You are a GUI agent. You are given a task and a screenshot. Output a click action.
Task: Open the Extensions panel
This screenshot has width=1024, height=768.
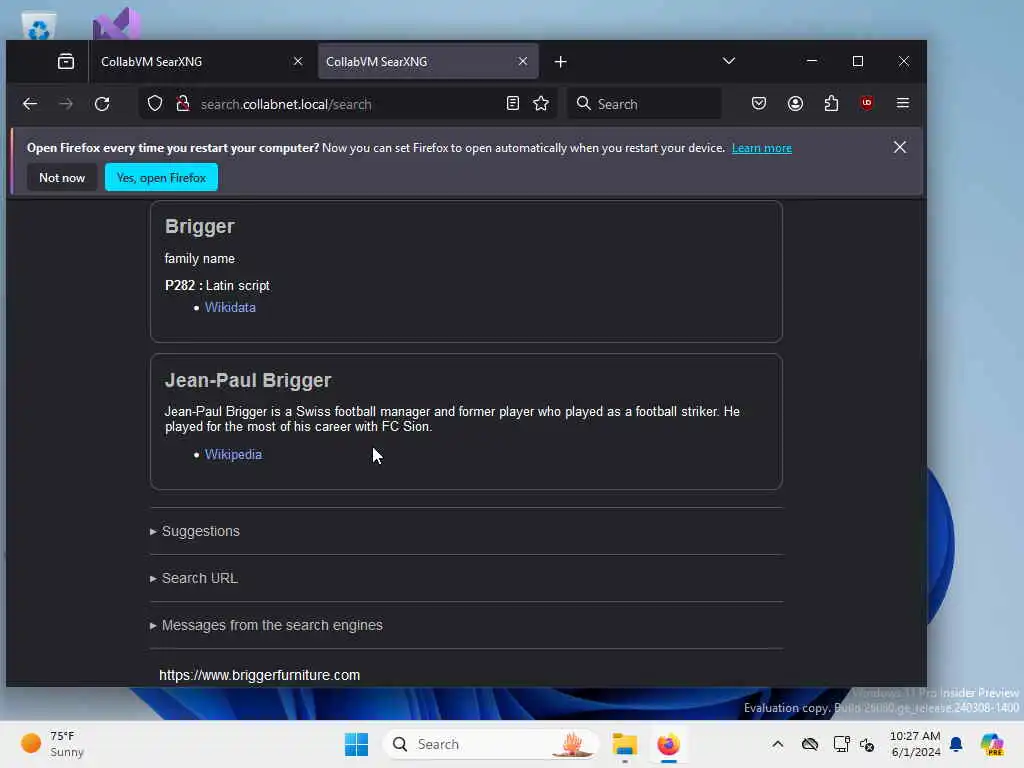point(831,103)
